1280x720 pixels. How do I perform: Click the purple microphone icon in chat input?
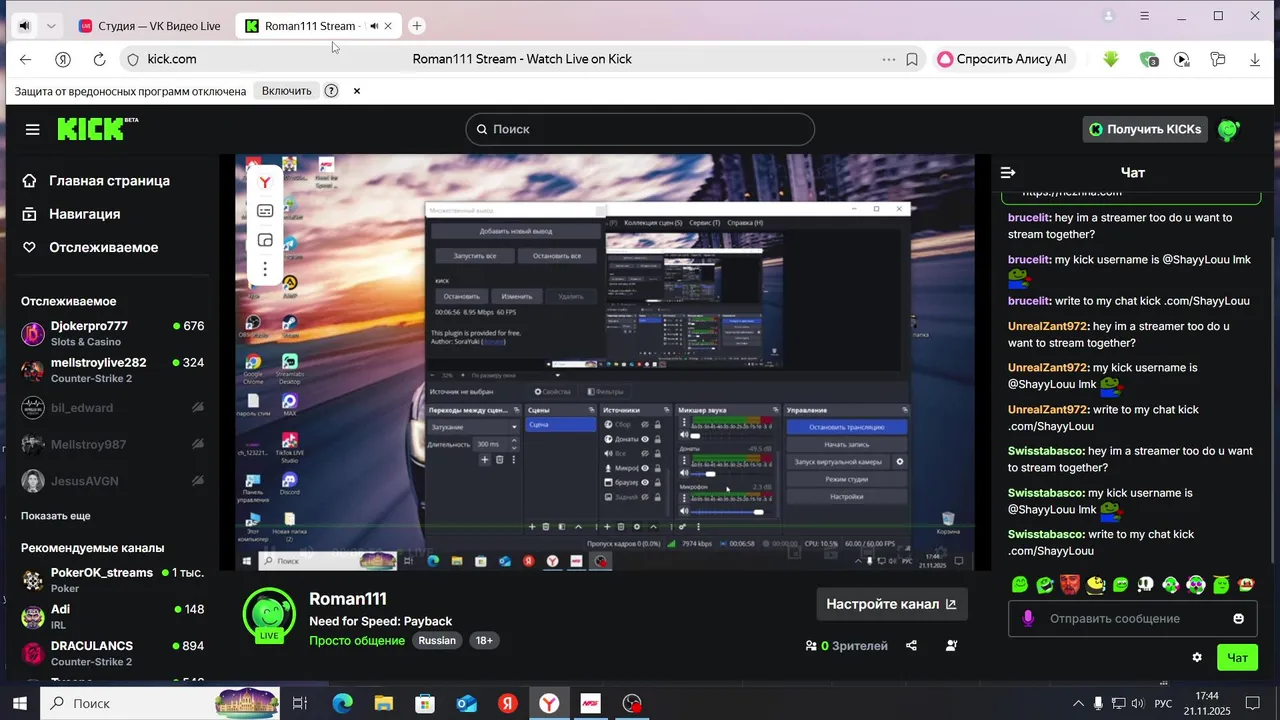[x=1028, y=619]
